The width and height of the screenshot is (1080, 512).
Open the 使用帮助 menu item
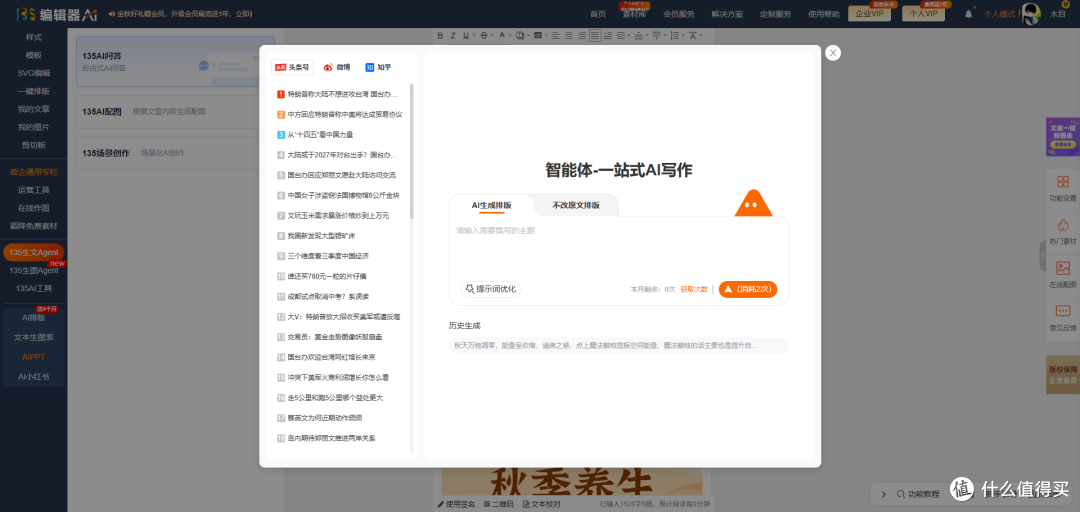(823, 14)
